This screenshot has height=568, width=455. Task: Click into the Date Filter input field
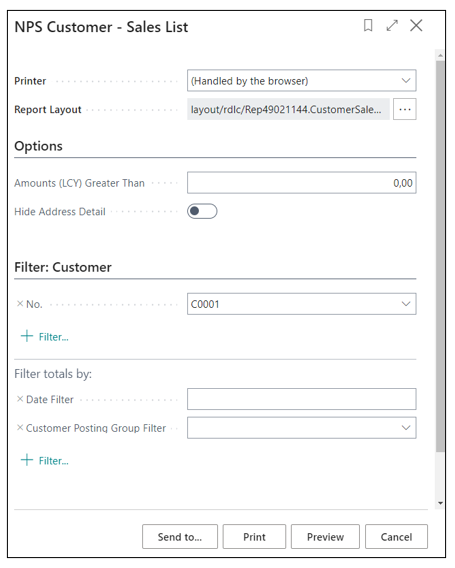301,399
